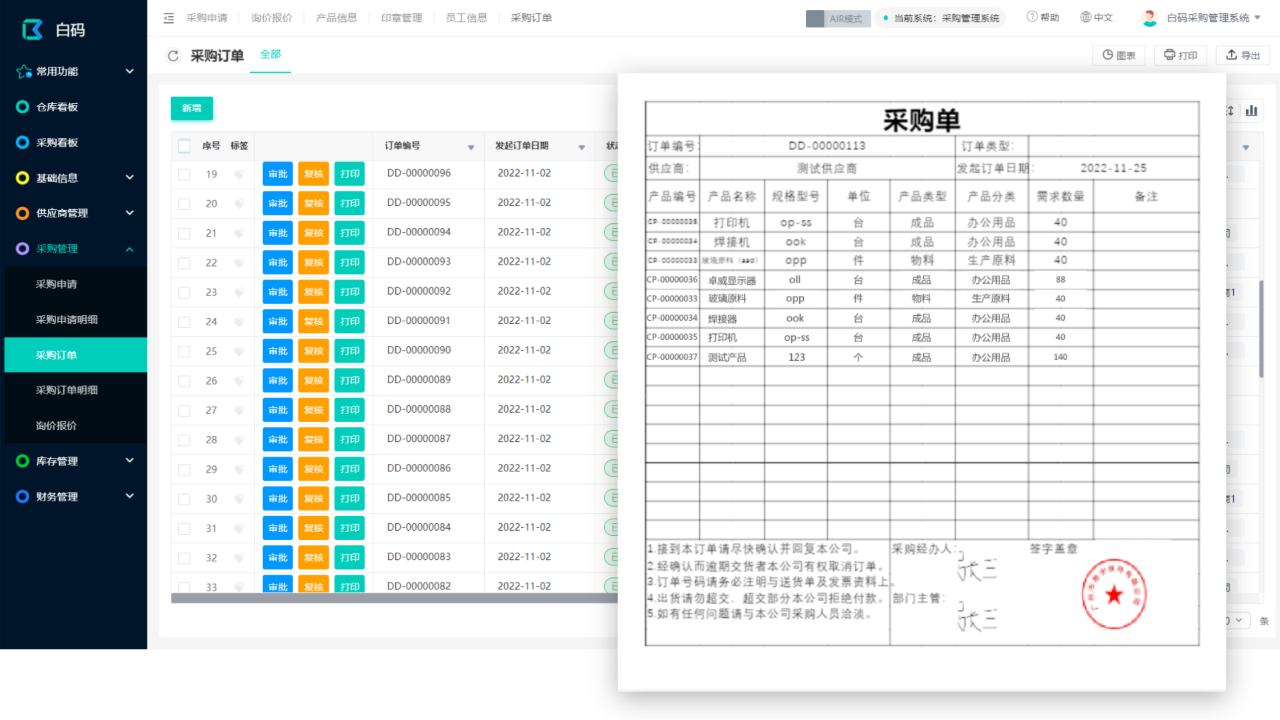Click 审批 button for order DD-00000096
This screenshot has width=1280, height=720.
tap(278, 174)
